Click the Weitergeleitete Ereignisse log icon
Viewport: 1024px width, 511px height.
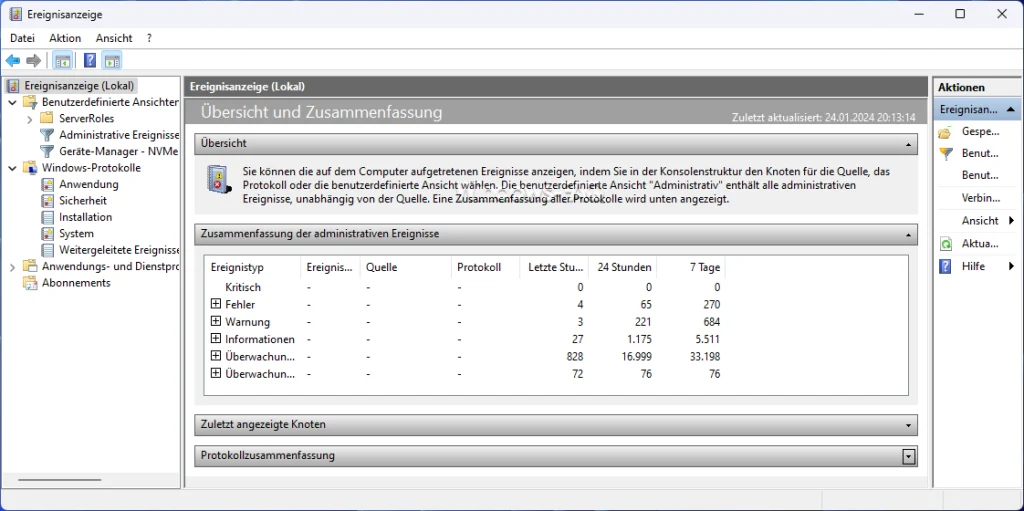(x=47, y=250)
